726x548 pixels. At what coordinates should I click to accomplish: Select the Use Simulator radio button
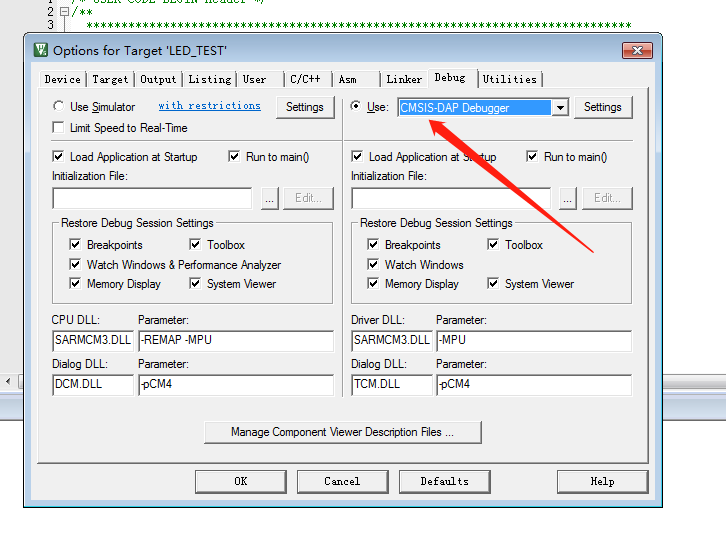[x=58, y=106]
